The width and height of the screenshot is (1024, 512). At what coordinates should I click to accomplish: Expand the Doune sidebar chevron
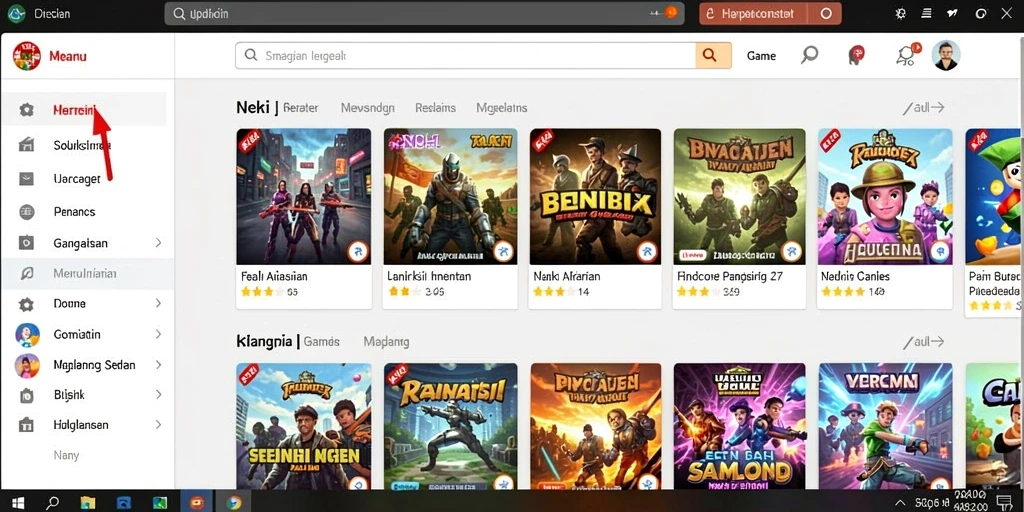click(x=158, y=304)
